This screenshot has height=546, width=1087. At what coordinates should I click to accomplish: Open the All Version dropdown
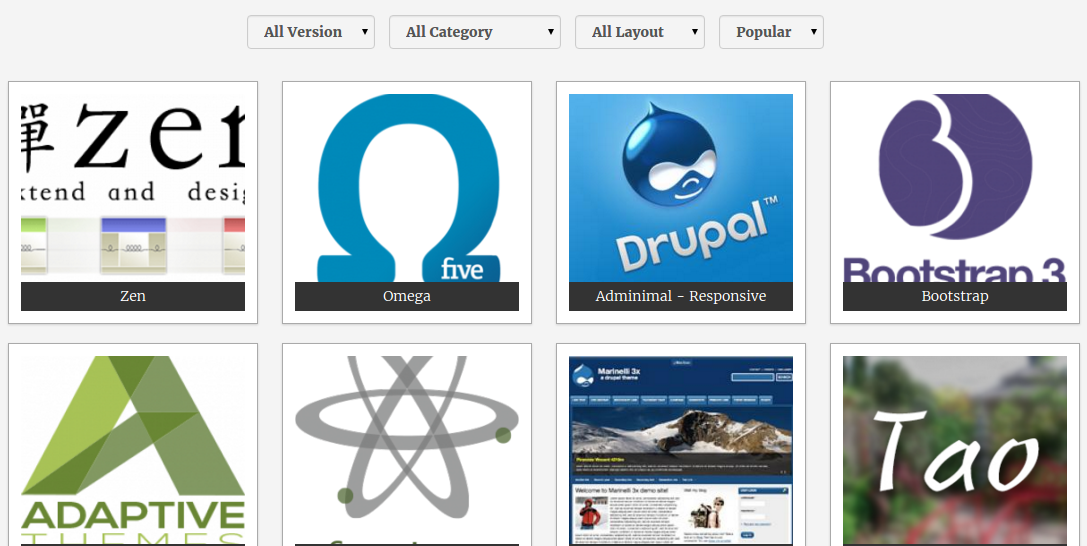tap(311, 32)
